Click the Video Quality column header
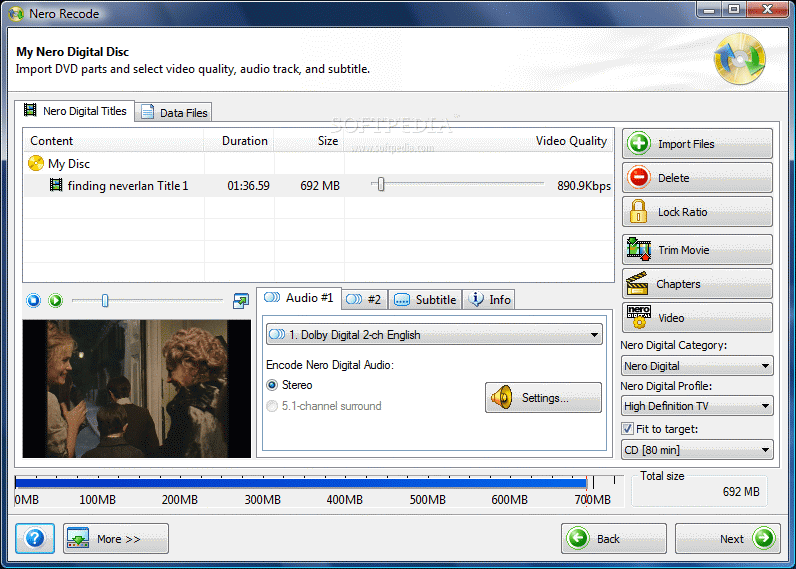 click(479, 141)
